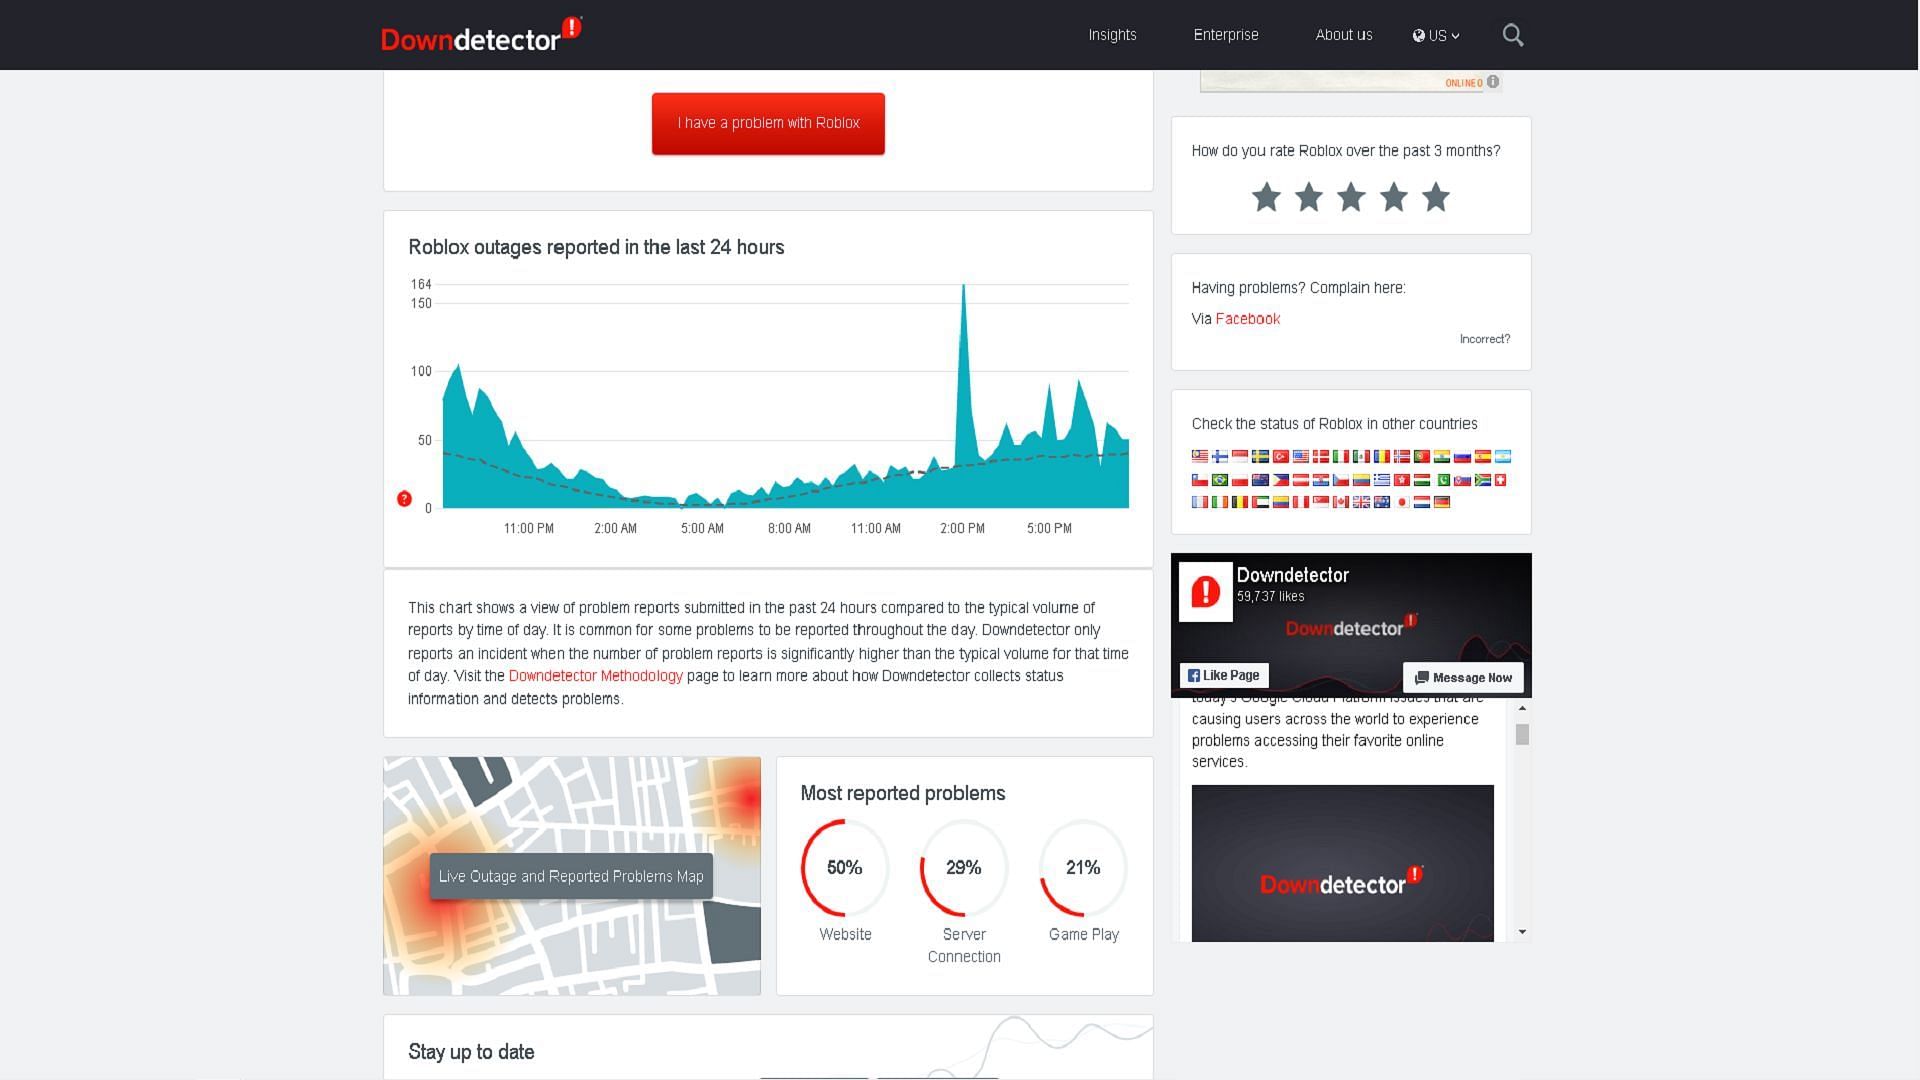The image size is (1920, 1080).
Task: Expand the Enterprise navigation dropdown
Action: tap(1226, 34)
